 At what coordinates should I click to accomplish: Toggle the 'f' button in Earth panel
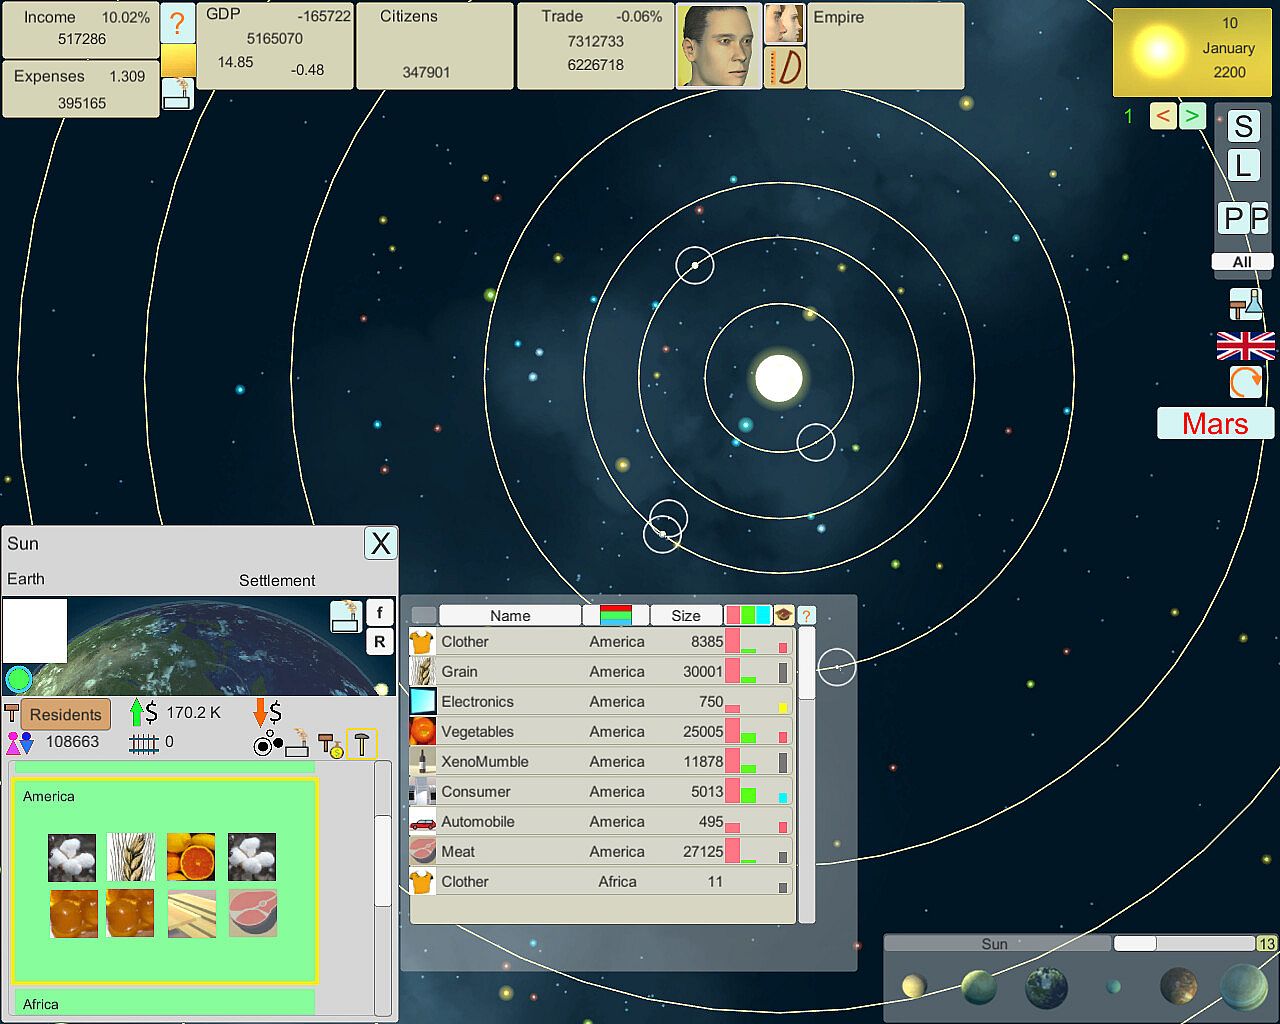380,613
